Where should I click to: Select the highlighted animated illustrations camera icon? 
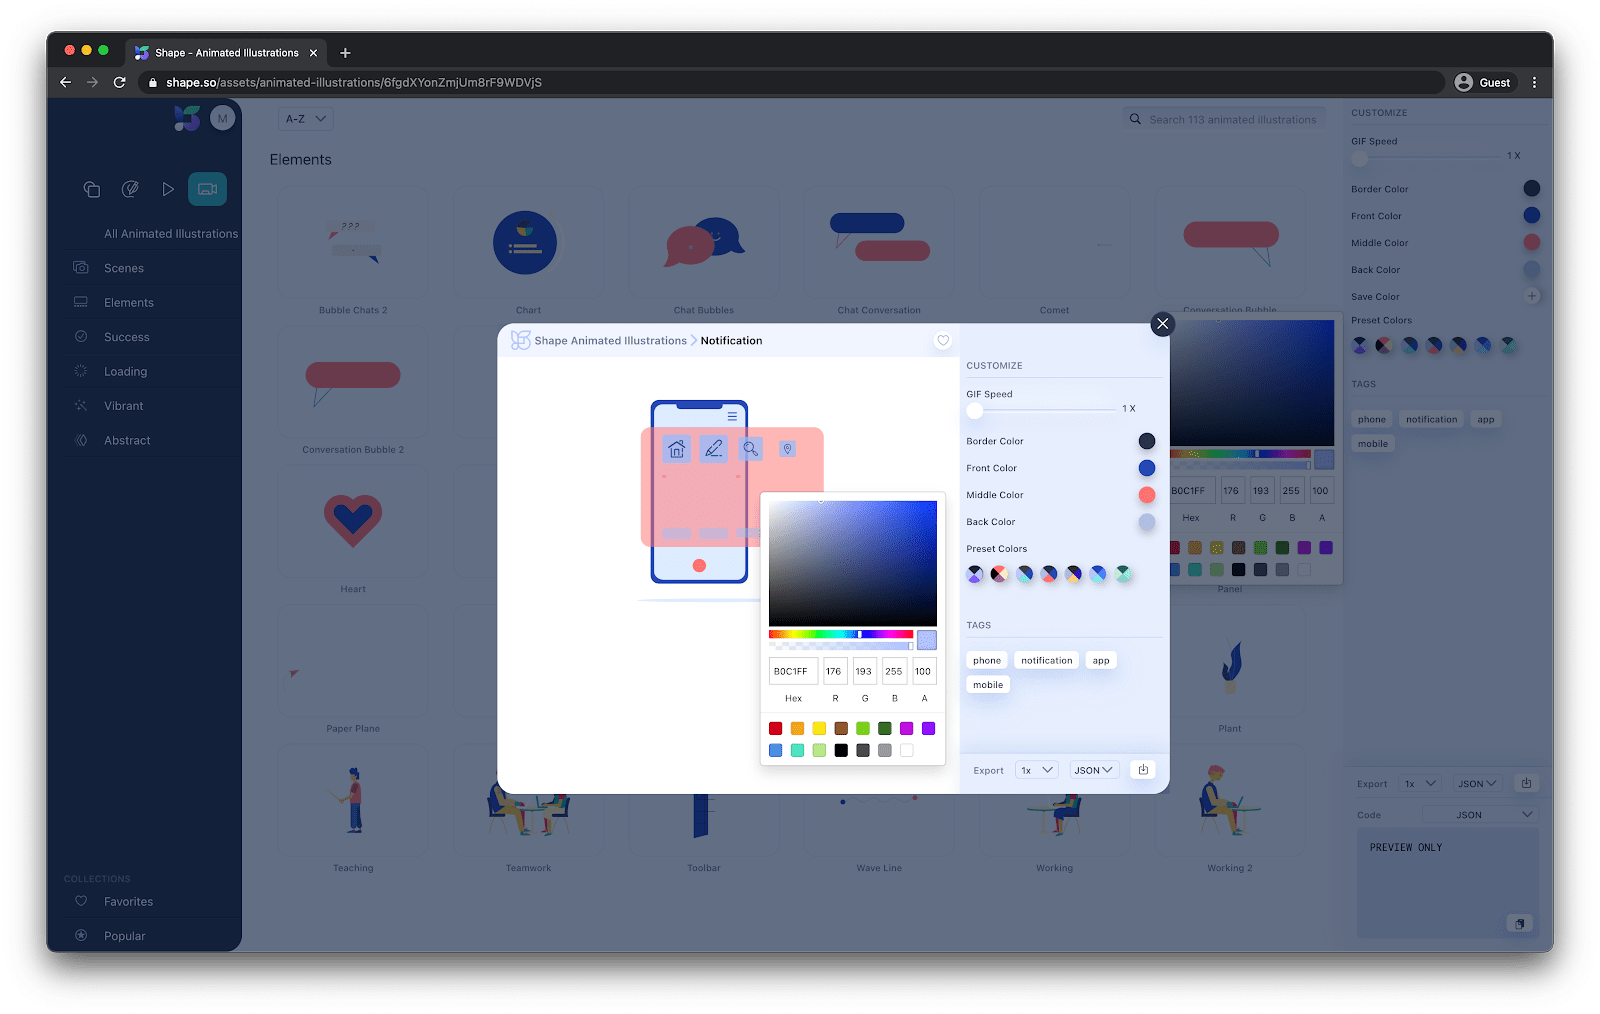207,189
